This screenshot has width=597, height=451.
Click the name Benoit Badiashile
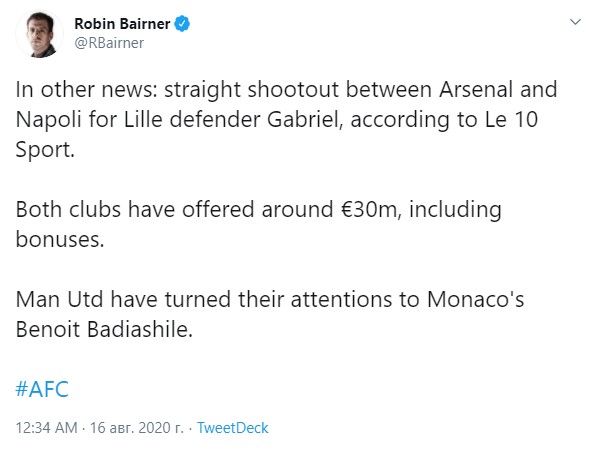[x=102, y=329]
